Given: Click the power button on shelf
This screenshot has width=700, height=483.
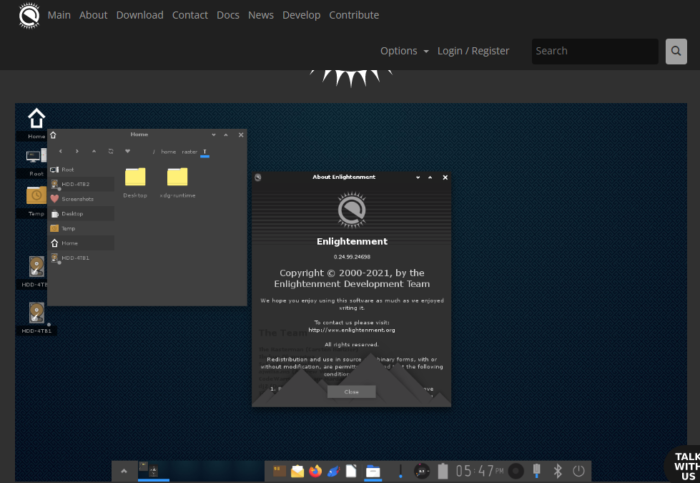Looking at the screenshot, I should [579, 471].
